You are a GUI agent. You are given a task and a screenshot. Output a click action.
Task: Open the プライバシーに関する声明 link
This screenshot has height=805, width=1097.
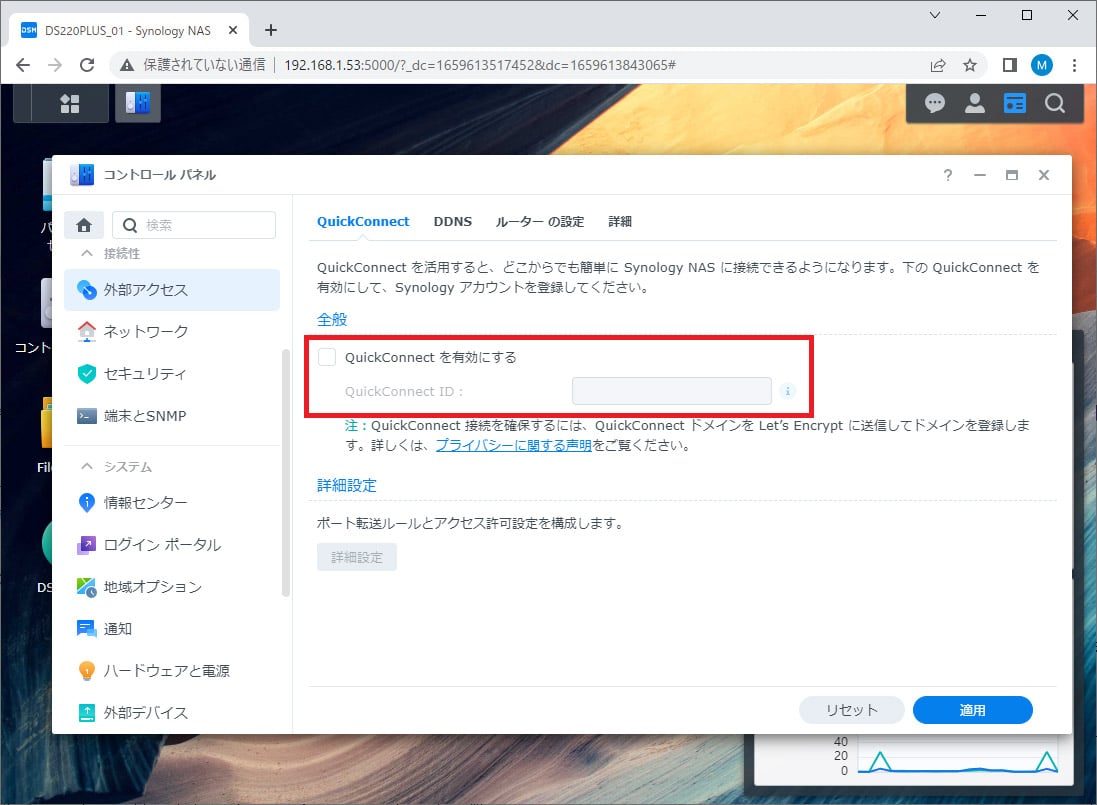coord(514,445)
